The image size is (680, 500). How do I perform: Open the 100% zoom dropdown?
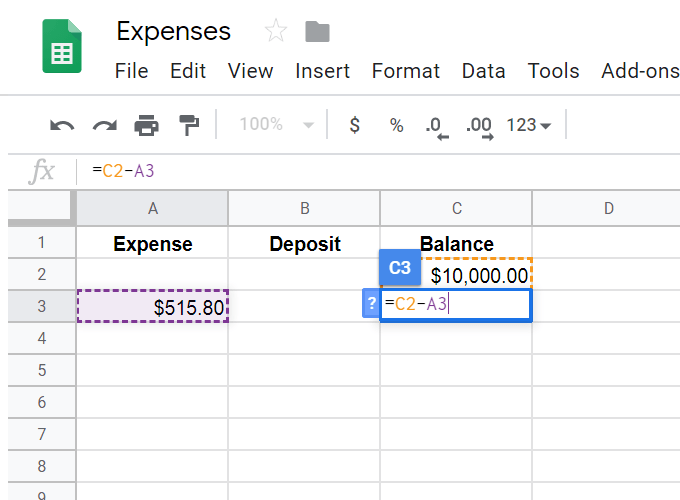click(x=276, y=124)
